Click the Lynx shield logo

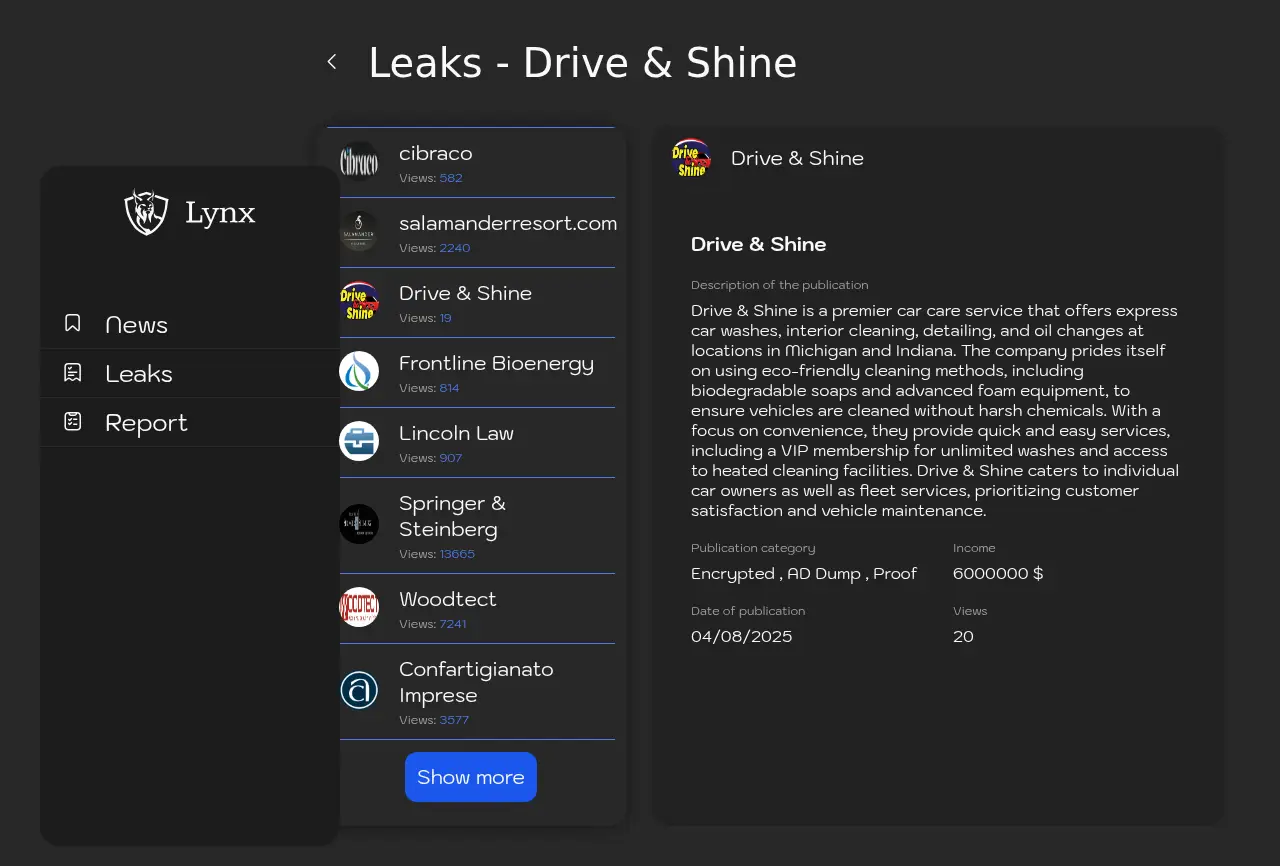coord(146,212)
